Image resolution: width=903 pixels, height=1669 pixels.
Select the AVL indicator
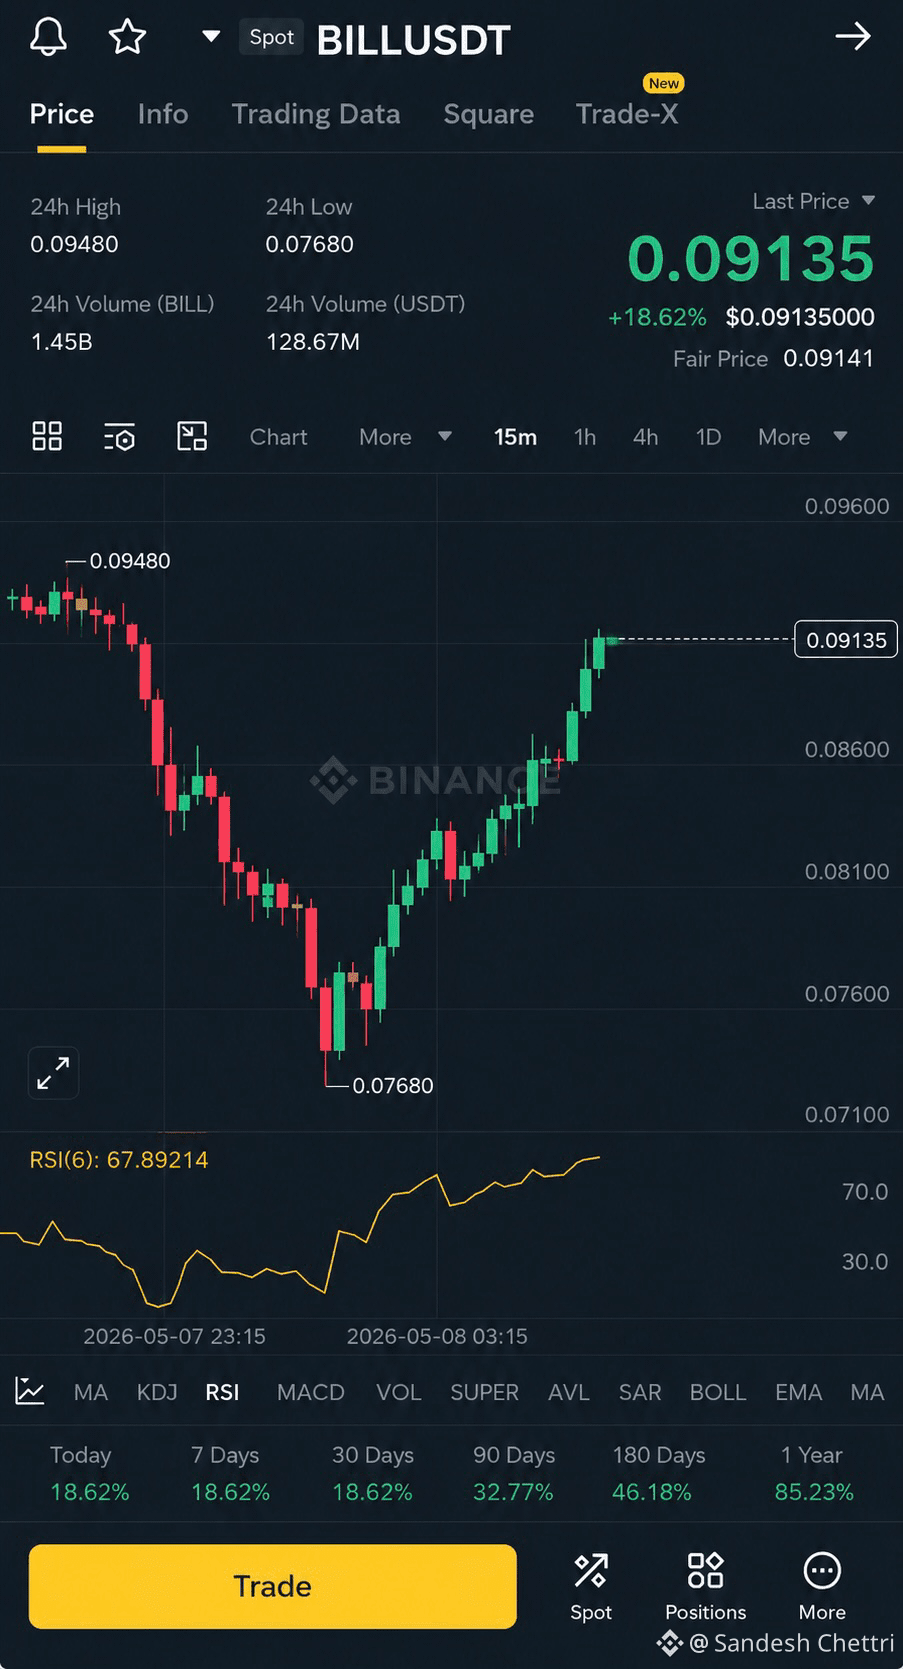pos(568,1392)
